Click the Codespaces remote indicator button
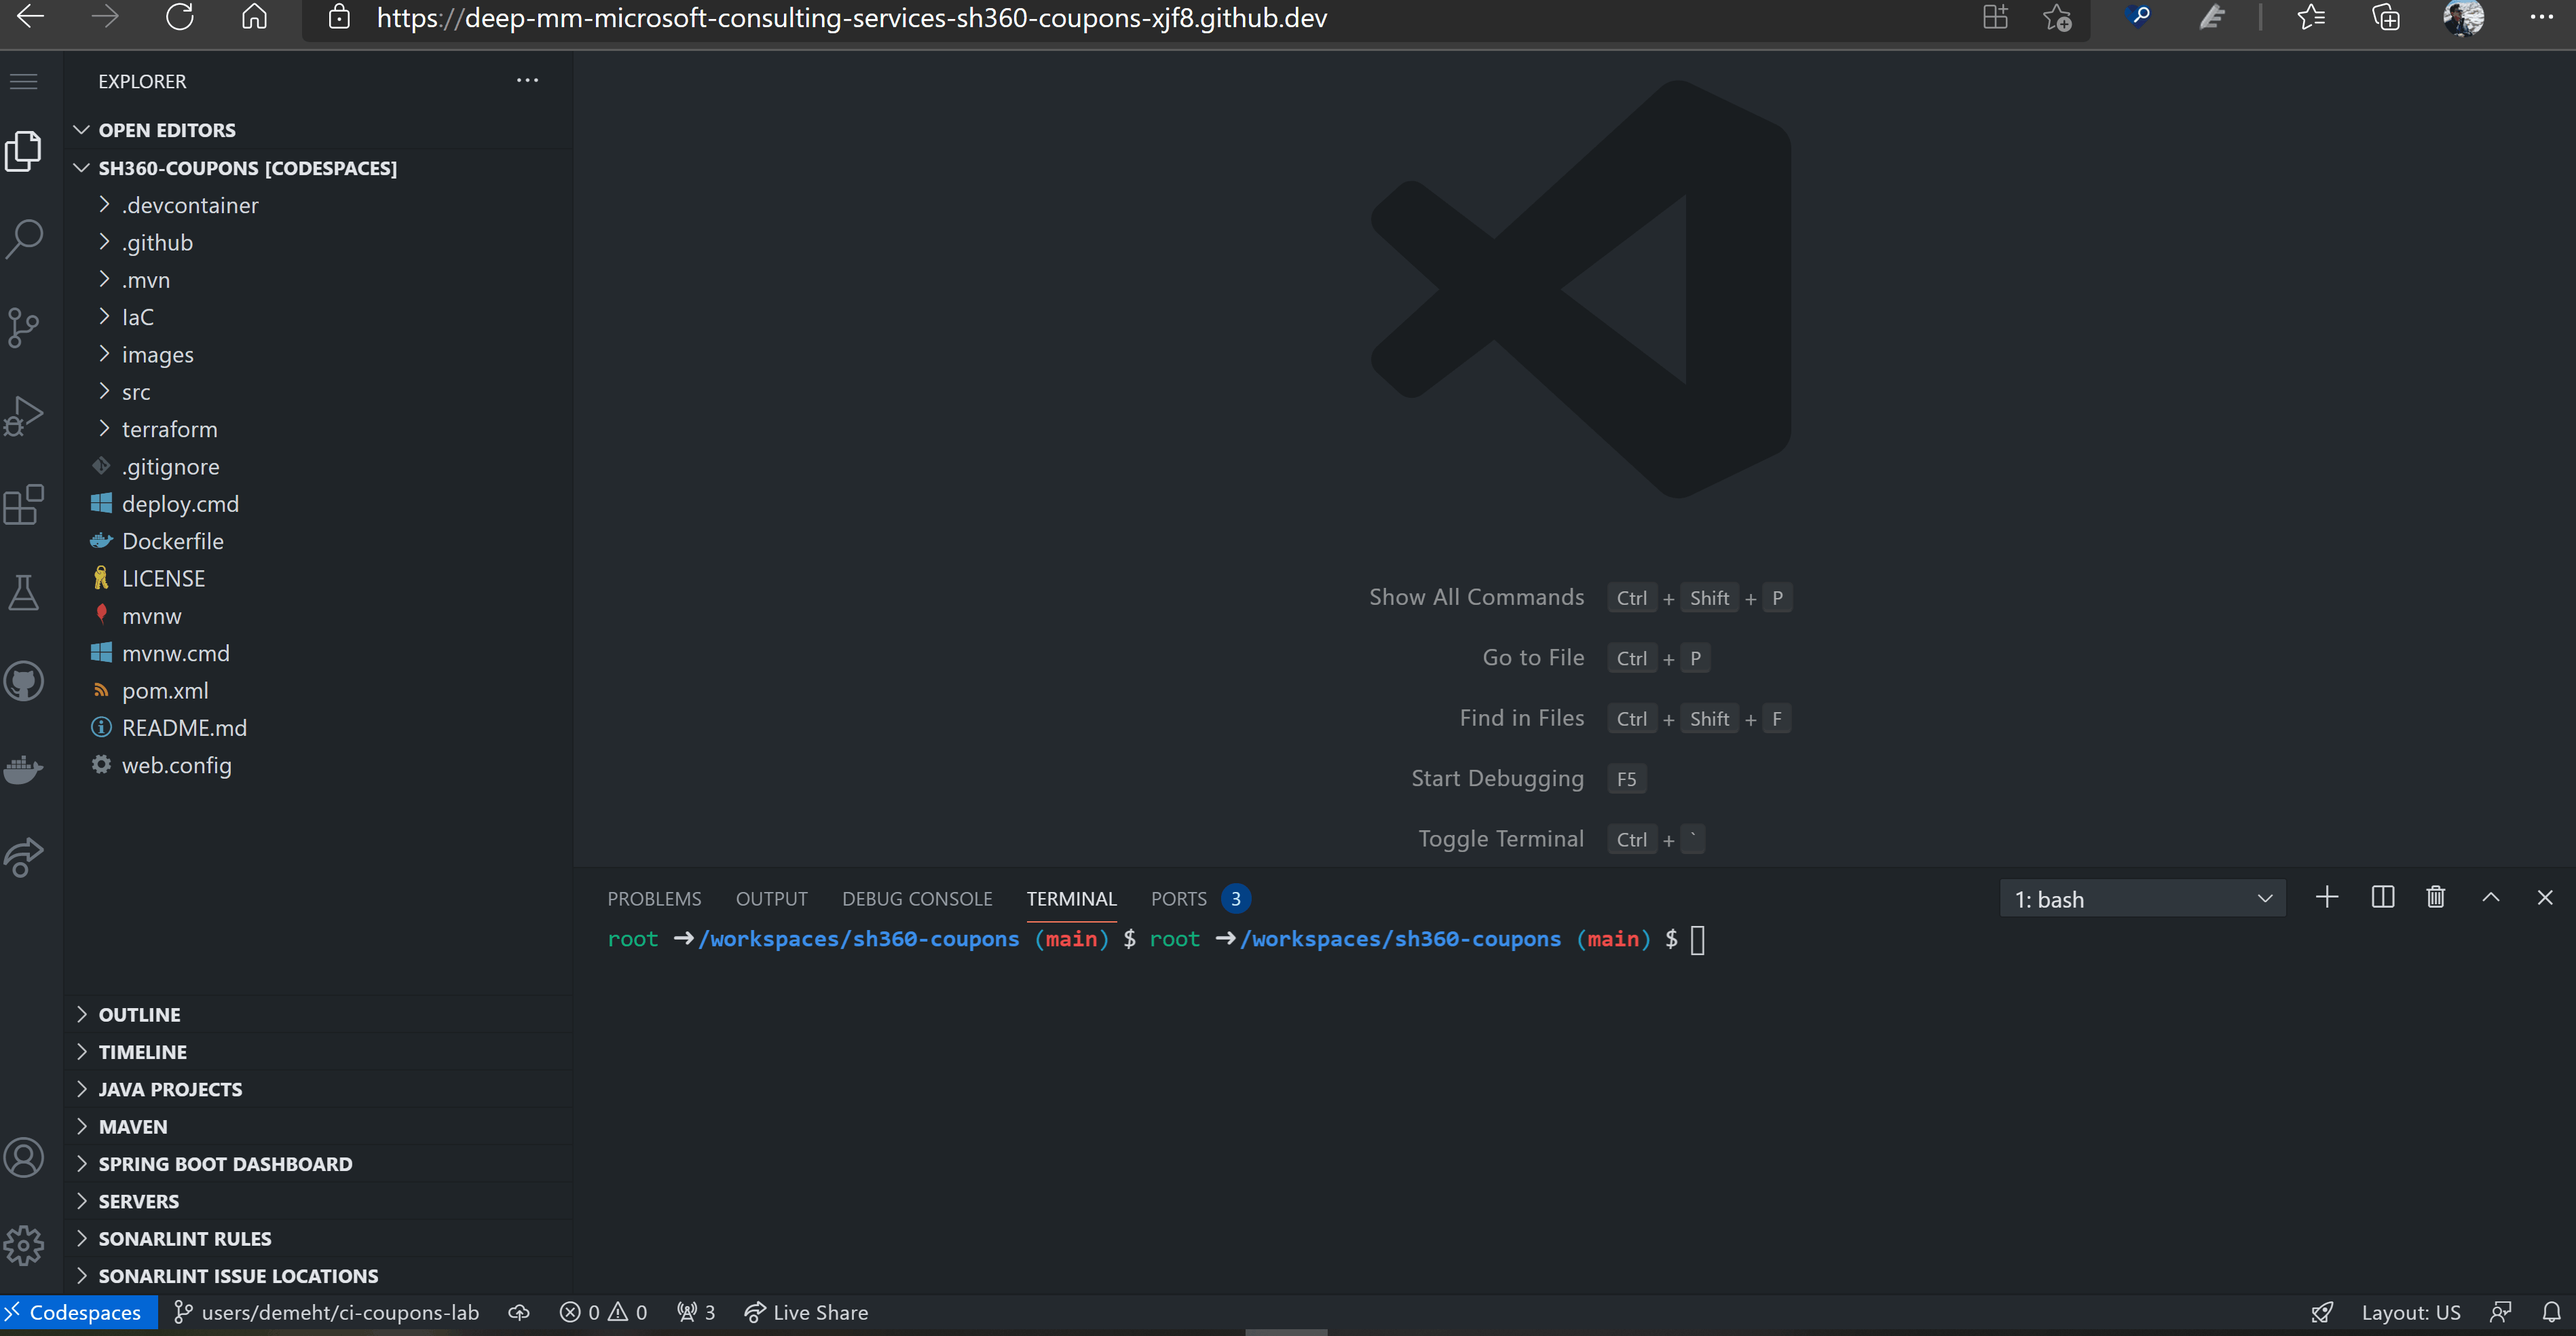 pos(78,1312)
